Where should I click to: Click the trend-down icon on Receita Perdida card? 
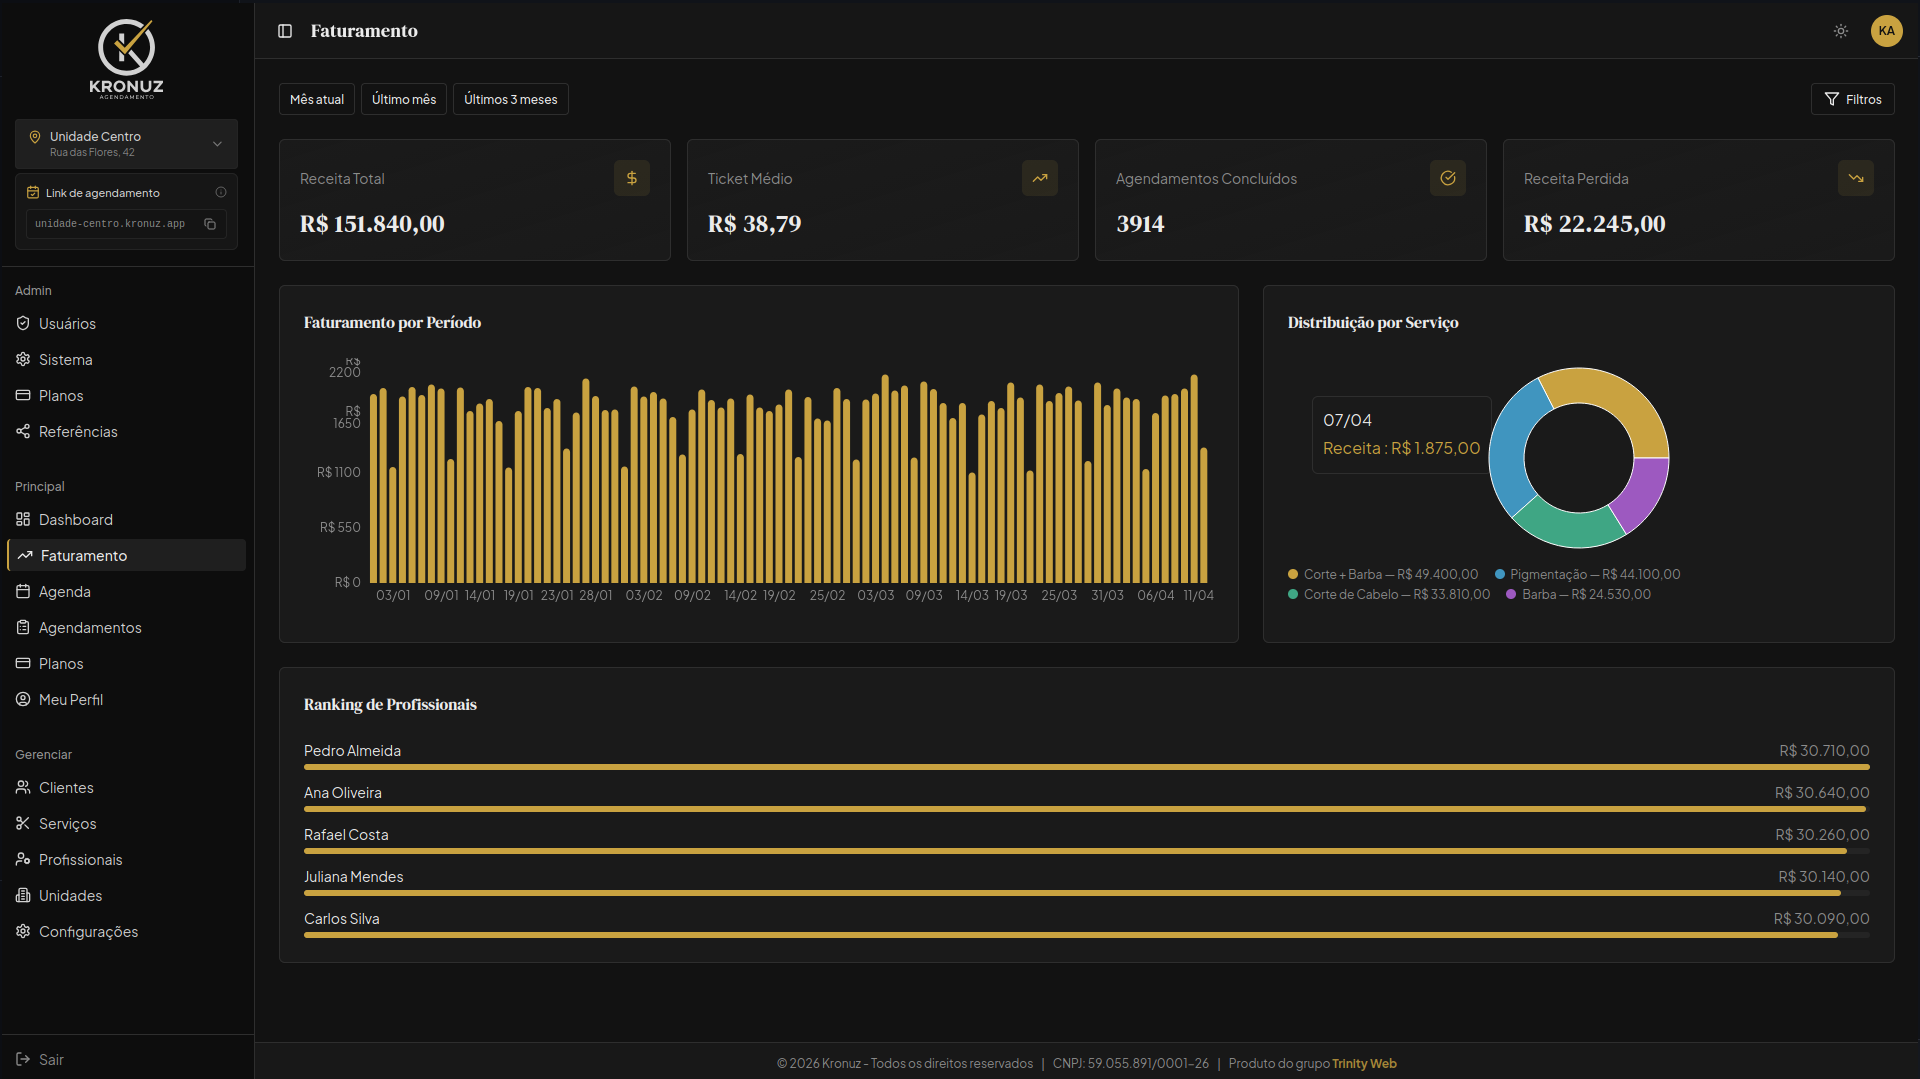point(1855,178)
